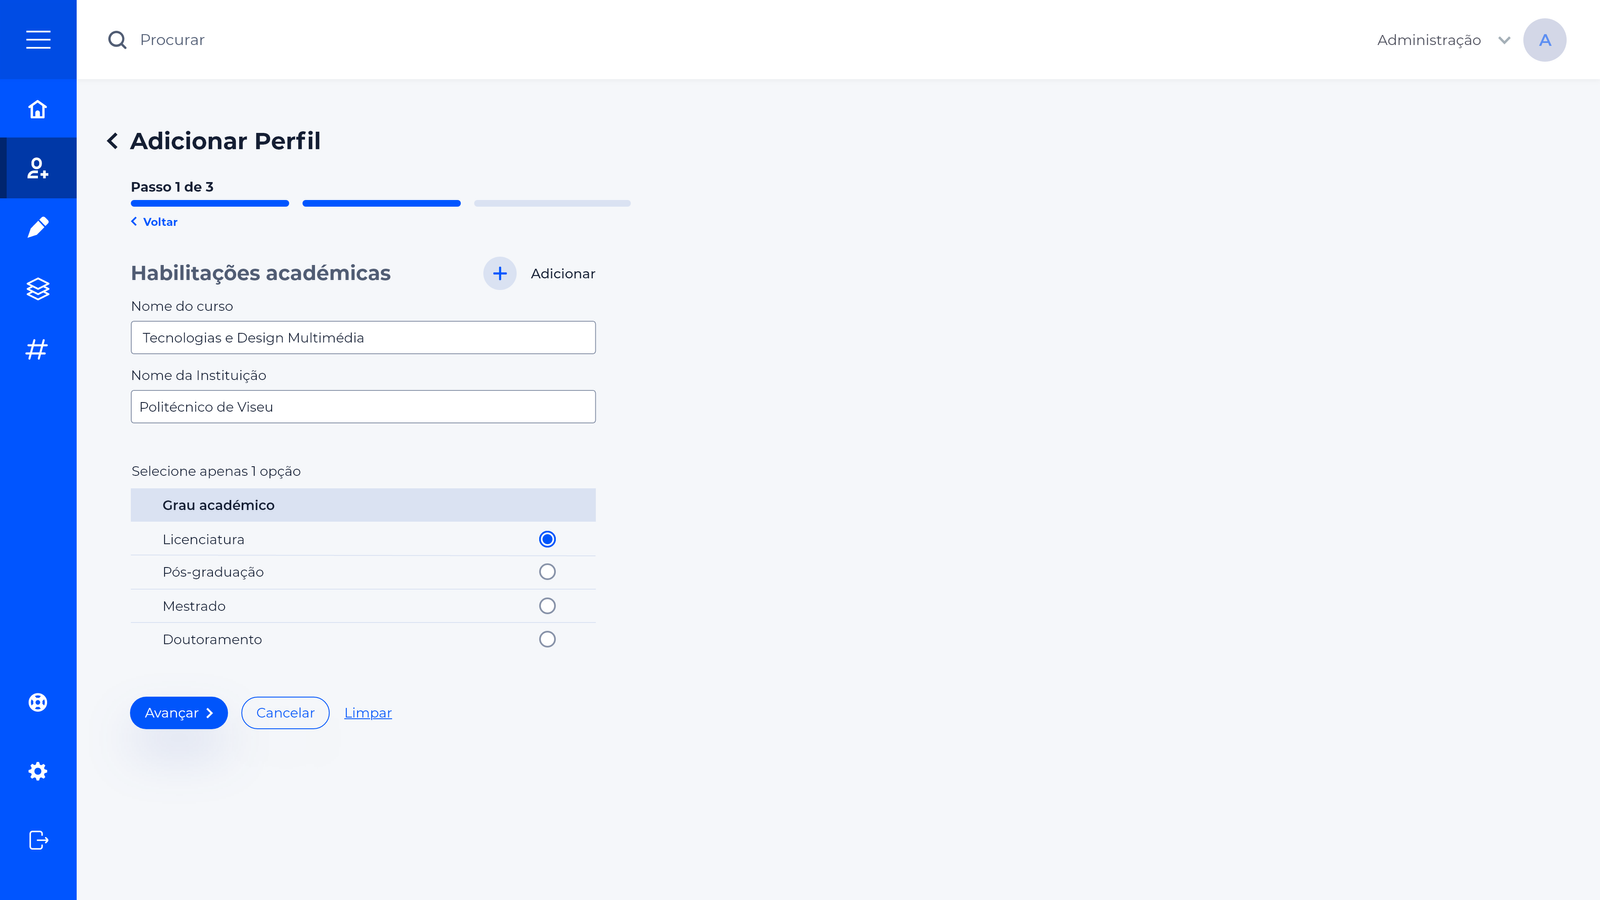Click the third step progress bar segment
1600x900 pixels.
tap(552, 203)
